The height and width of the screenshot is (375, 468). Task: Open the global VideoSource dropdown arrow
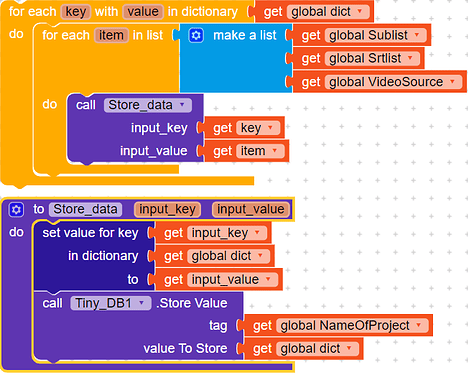pyautogui.click(x=452, y=81)
